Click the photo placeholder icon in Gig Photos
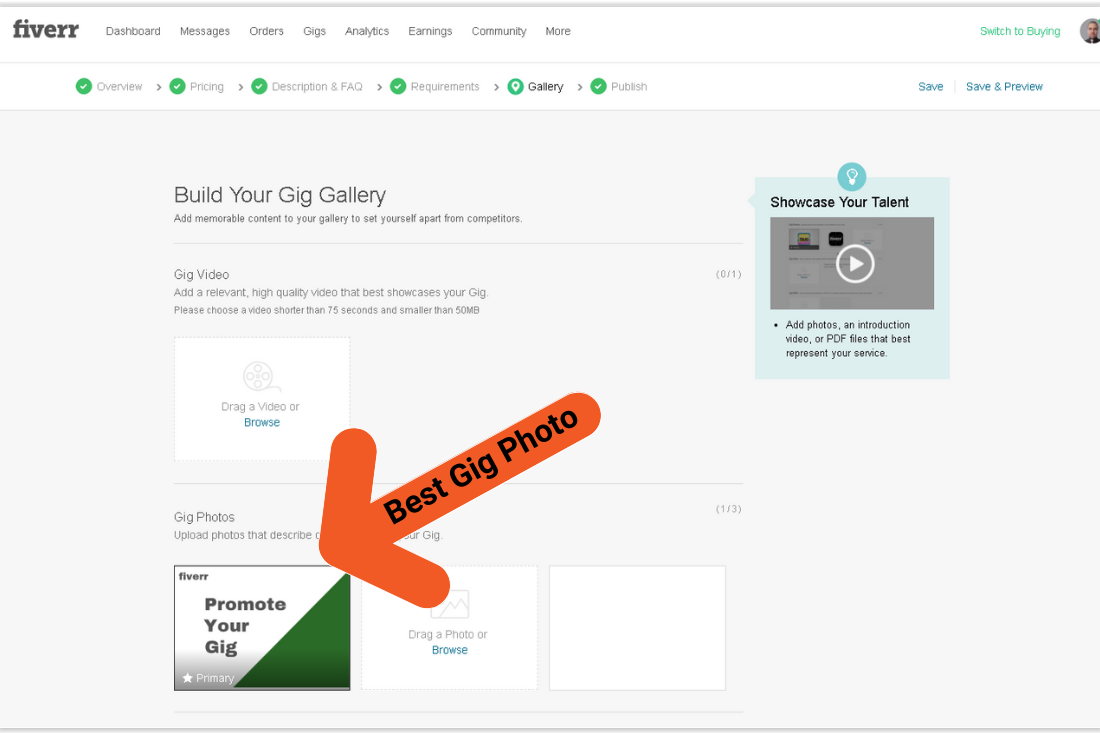This screenshot has width=1100, height=733. (x=449, y=605)
